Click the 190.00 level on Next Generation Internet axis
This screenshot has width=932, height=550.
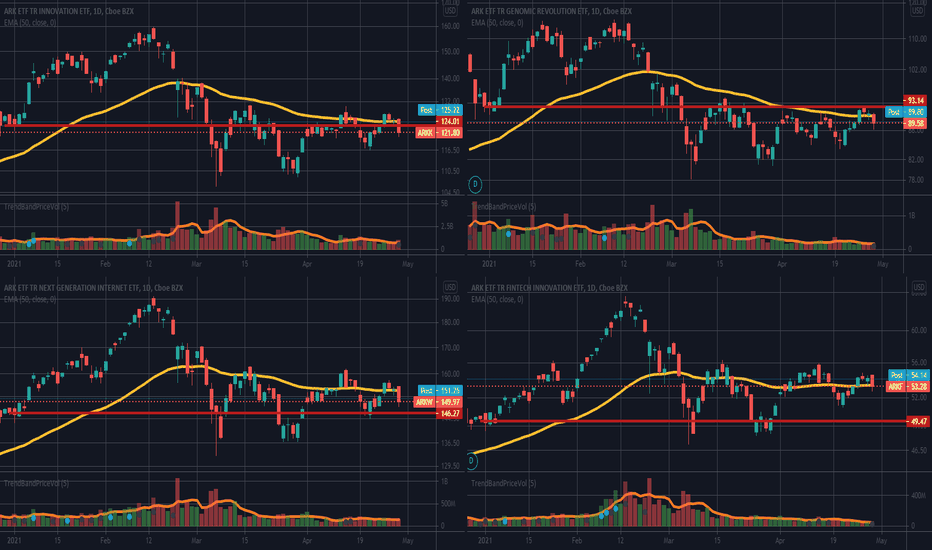click(450, 299)
